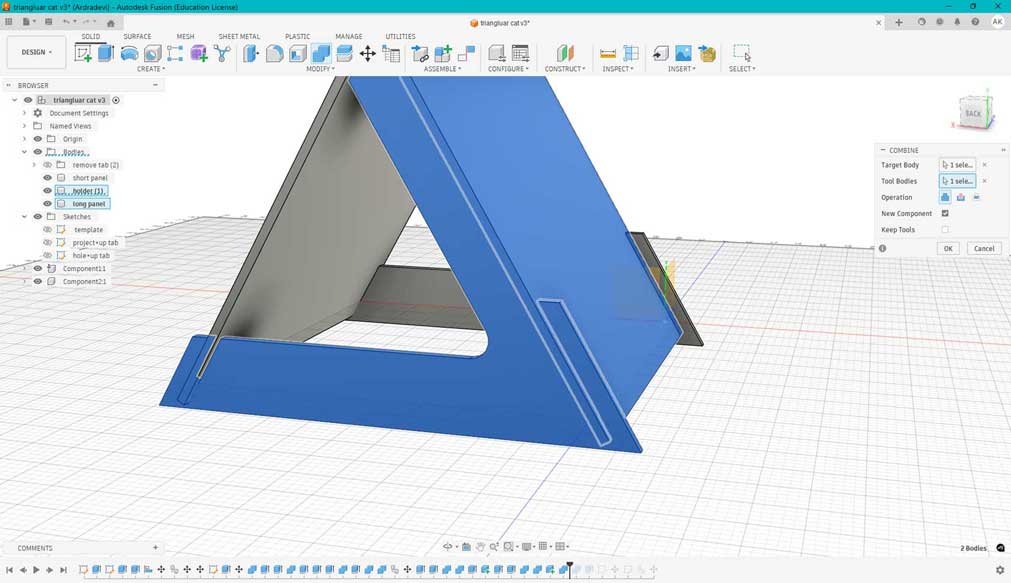Screen dimensions: 1011x583
Task: Open the DESIGN workspace dropdown
Action: pyautogui.click(x=36, y=52)
